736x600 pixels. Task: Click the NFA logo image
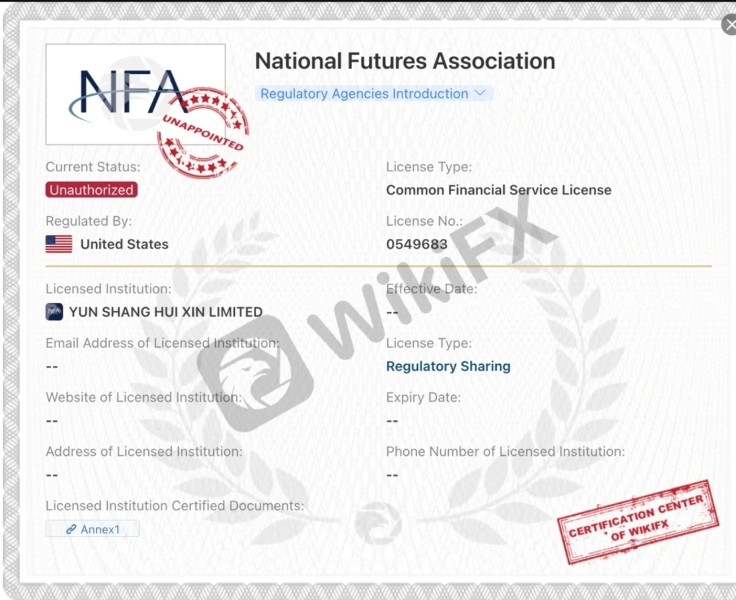tap(135, 94)
